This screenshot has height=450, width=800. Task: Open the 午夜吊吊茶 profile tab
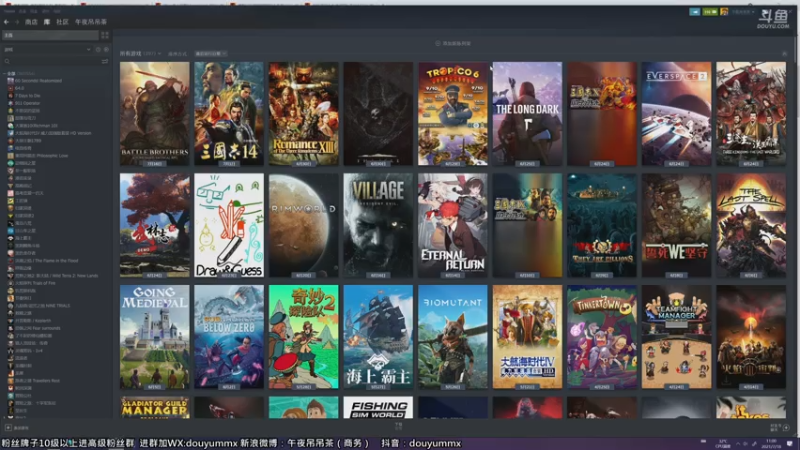[x=91, y=22]
